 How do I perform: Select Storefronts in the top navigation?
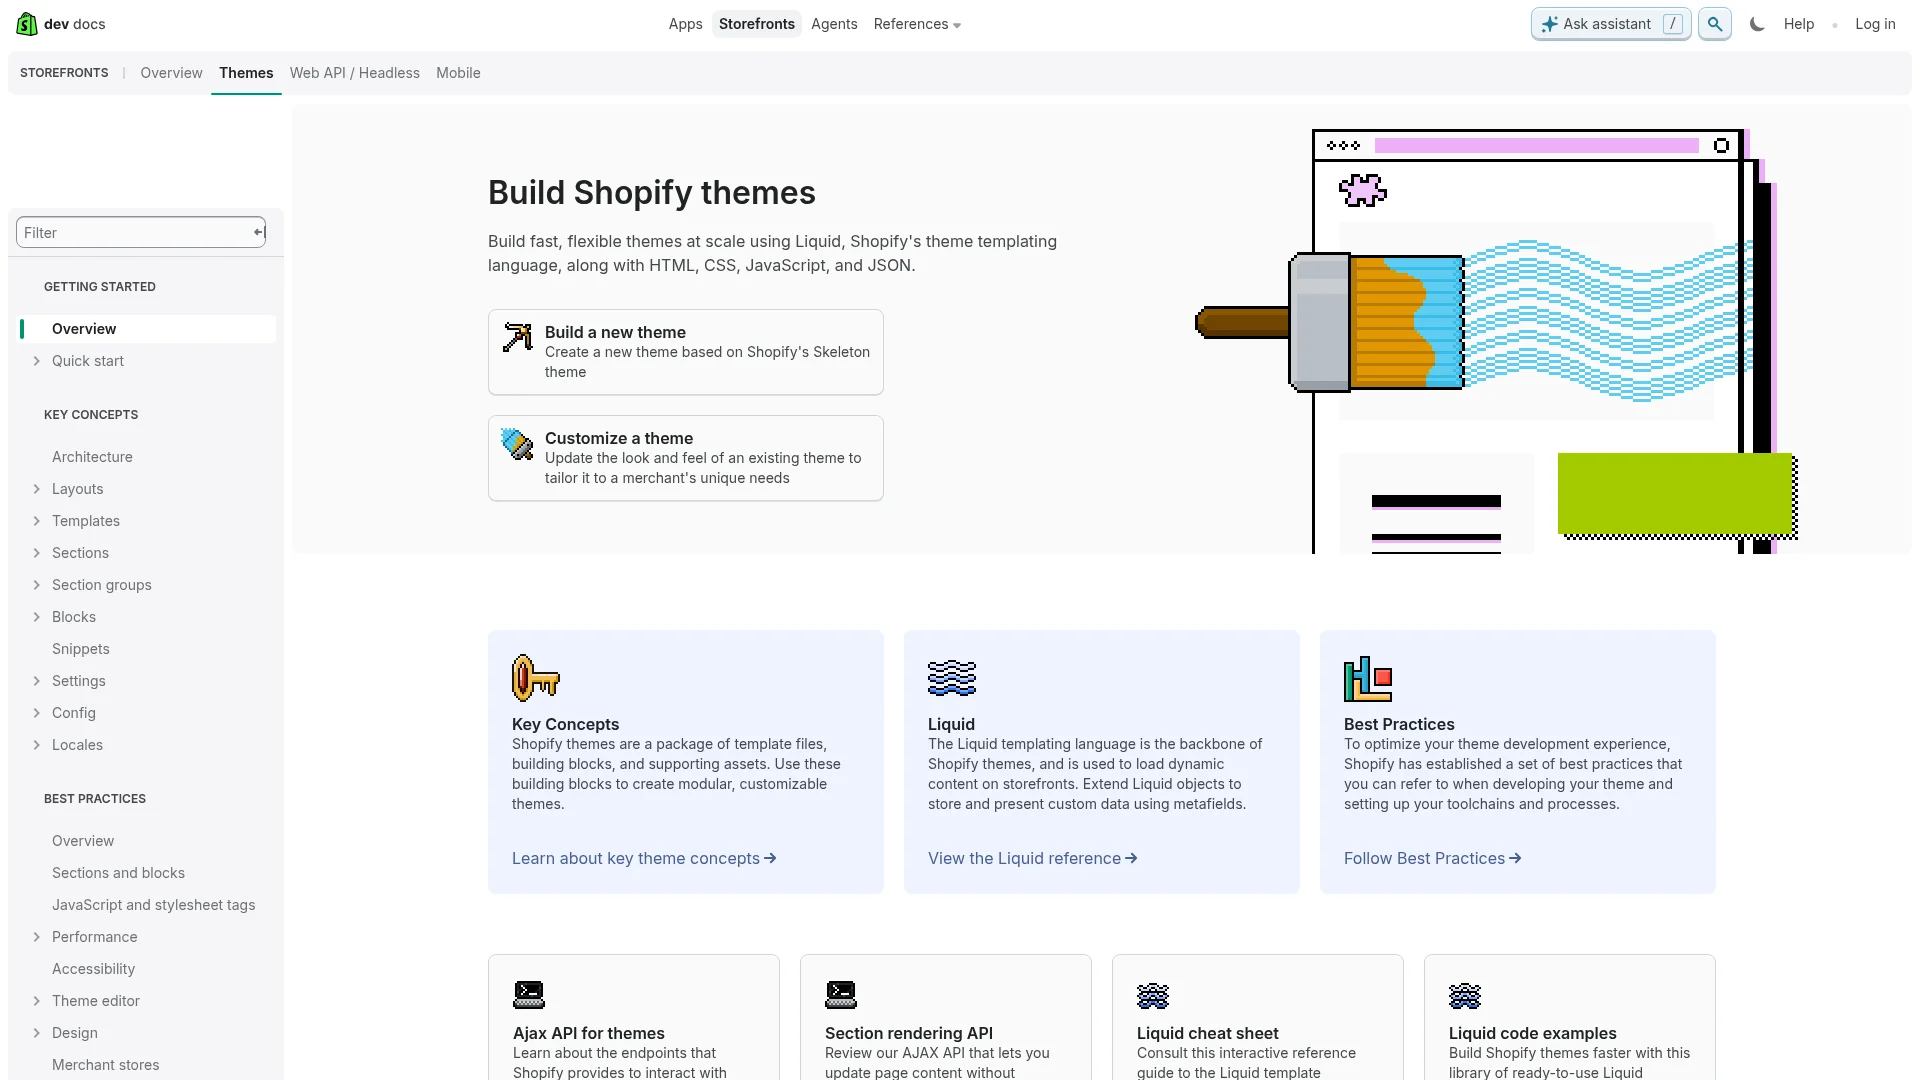click(x=757, y=24)
